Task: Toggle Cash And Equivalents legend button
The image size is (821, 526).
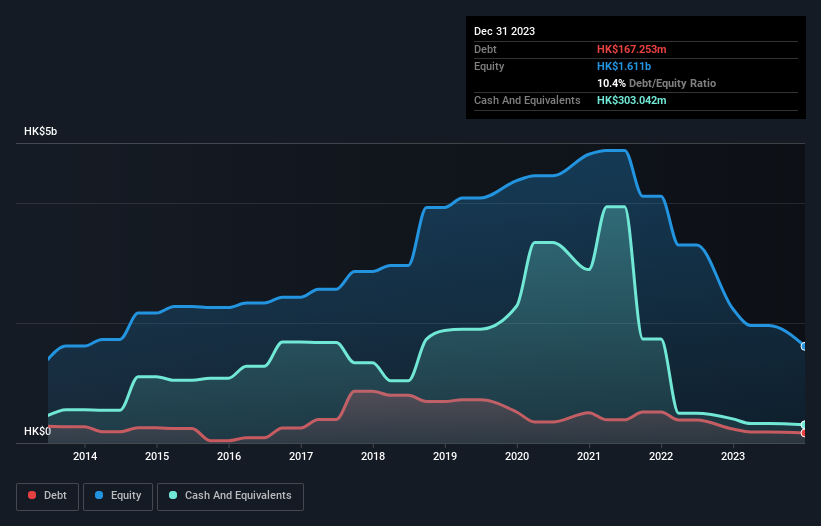Action: 230,496
